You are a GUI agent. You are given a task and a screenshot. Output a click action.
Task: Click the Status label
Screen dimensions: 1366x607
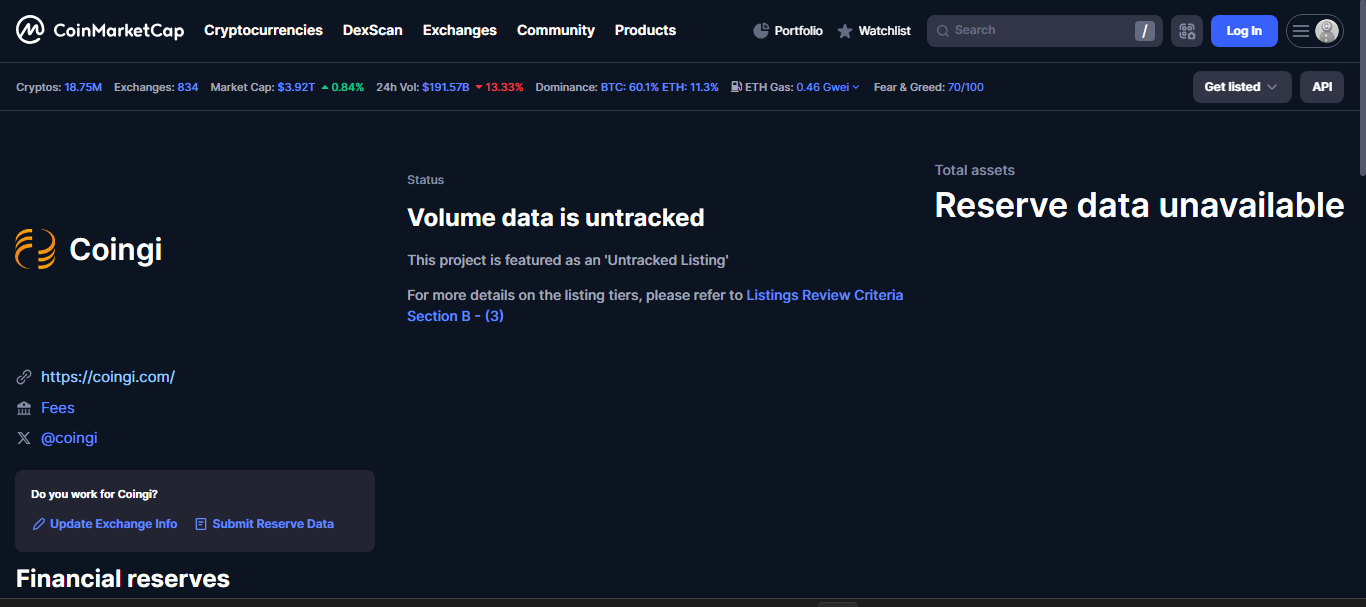pyautogui.click(x=426, y=180)
